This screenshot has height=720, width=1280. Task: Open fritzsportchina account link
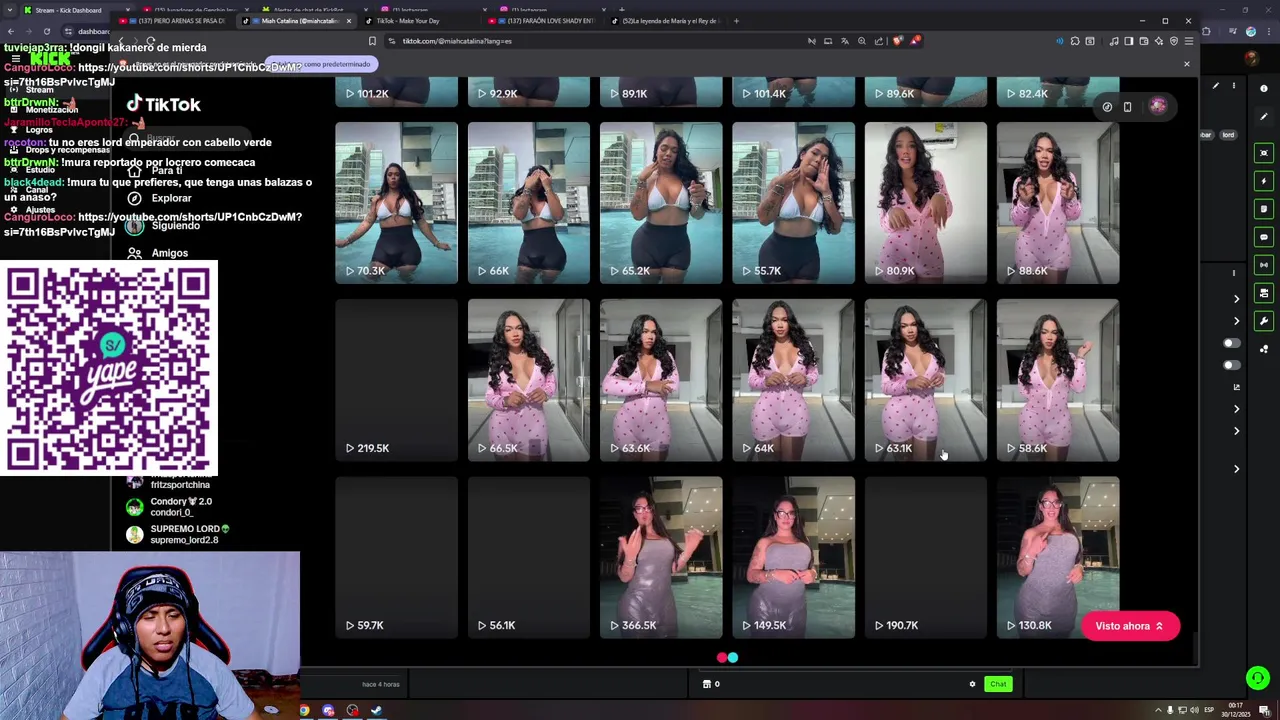point(180,485)
